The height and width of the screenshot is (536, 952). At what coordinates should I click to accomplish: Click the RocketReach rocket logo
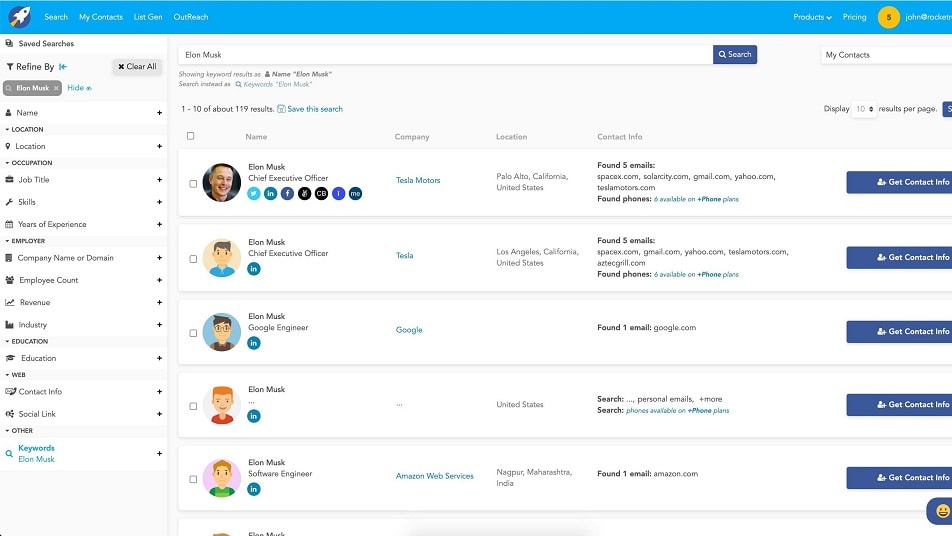(19, 16)
